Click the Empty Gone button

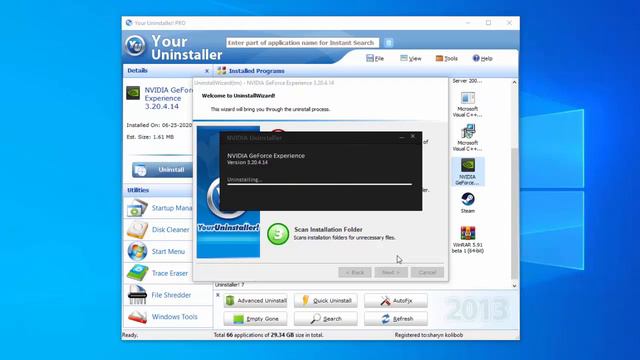click(x=256, y=319)
